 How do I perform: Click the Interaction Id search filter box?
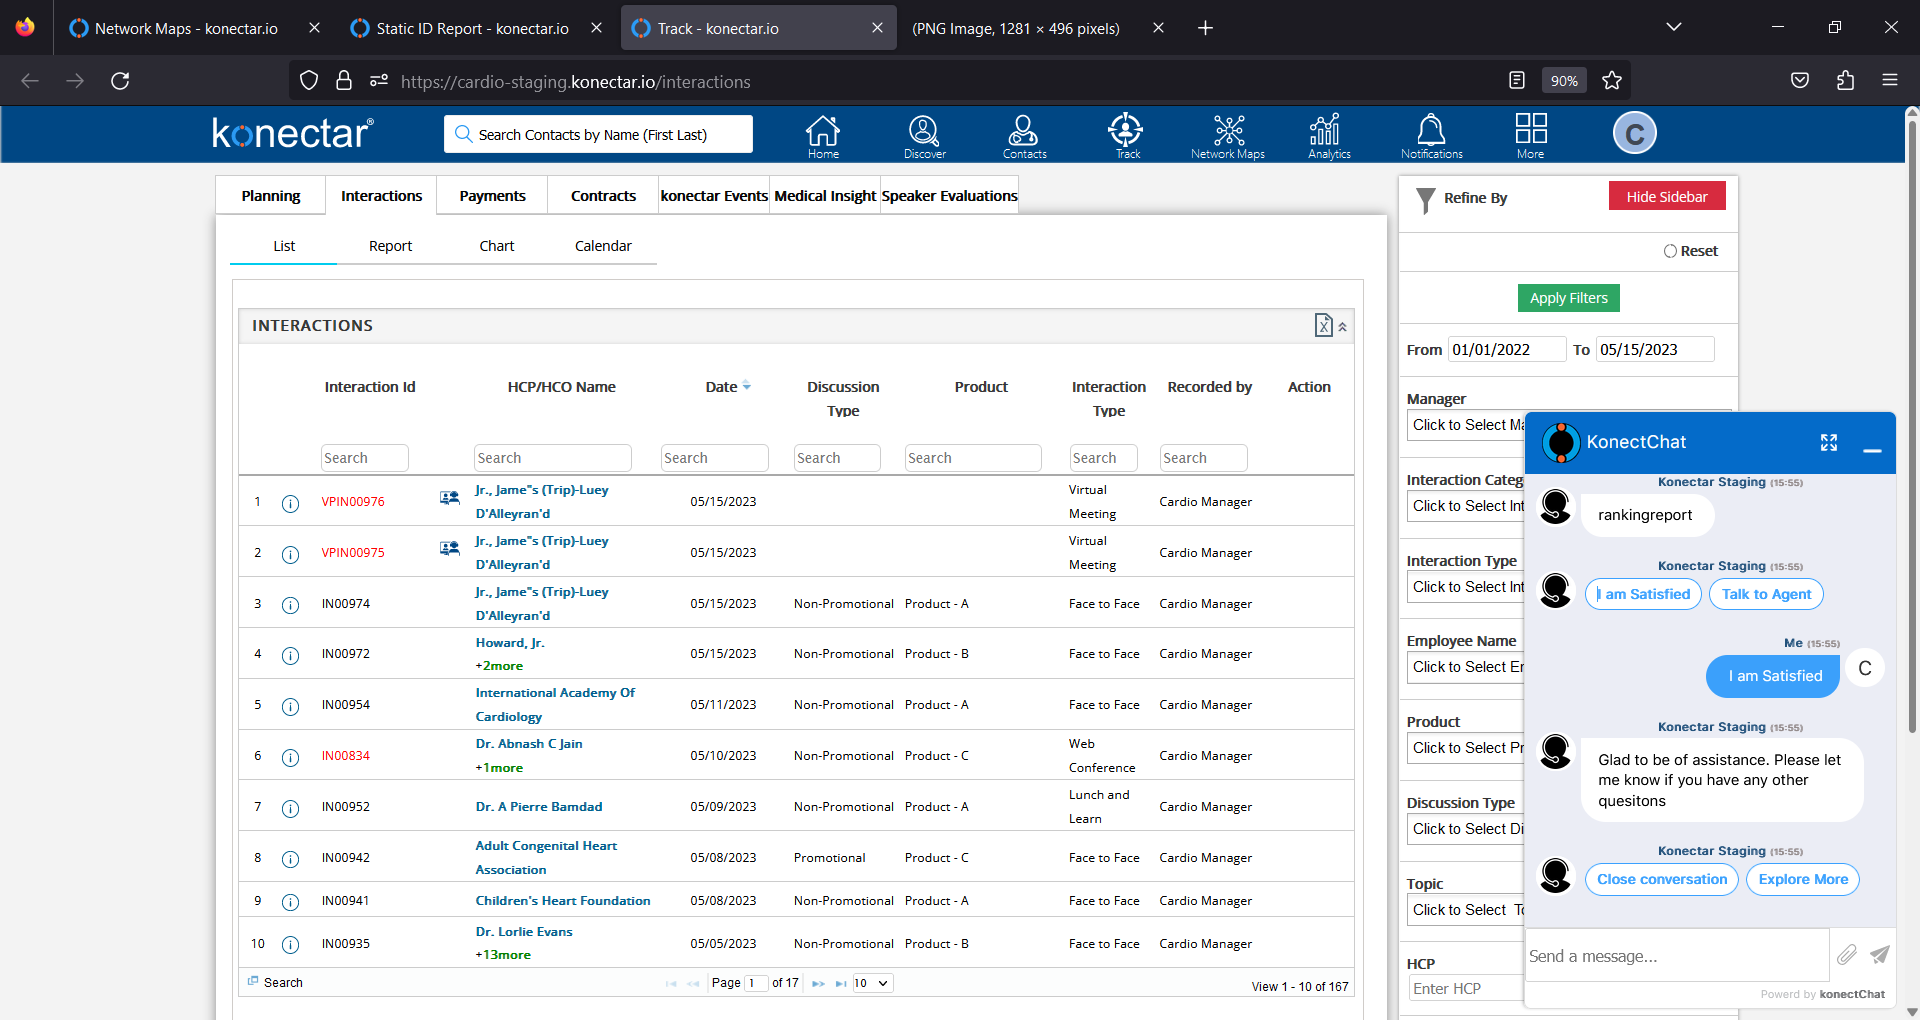click(x=365, y=458)
